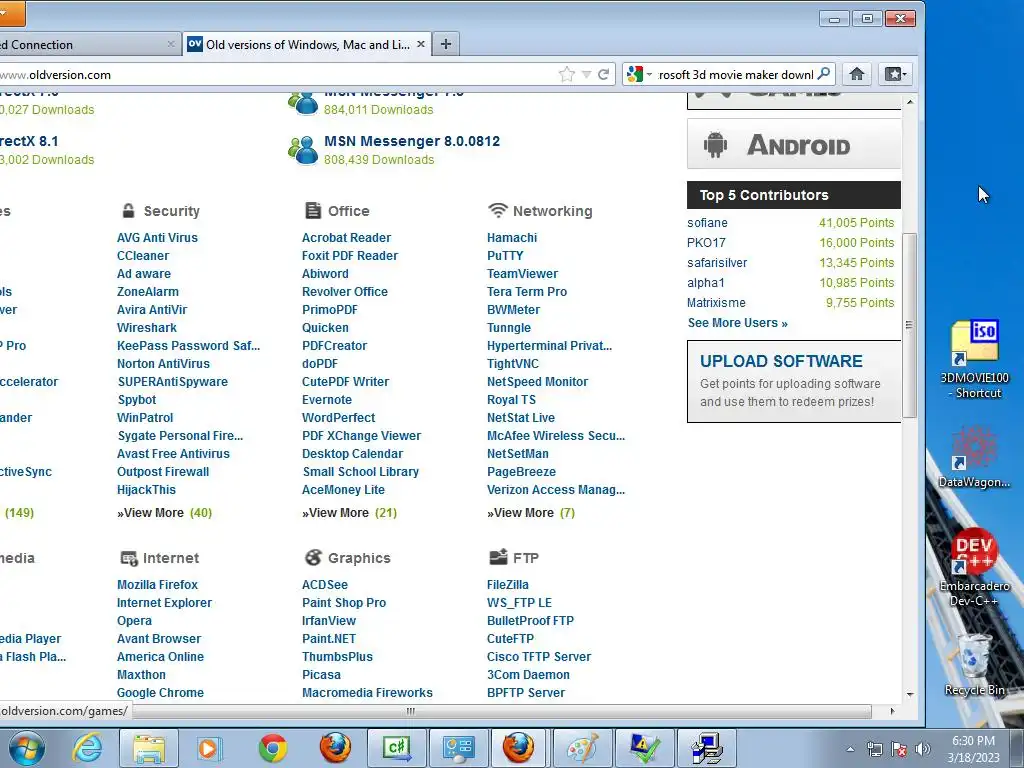Viewport: 1024px width, 768px height.
Task: View more Networking software (7)
Action: pos(531,513)
